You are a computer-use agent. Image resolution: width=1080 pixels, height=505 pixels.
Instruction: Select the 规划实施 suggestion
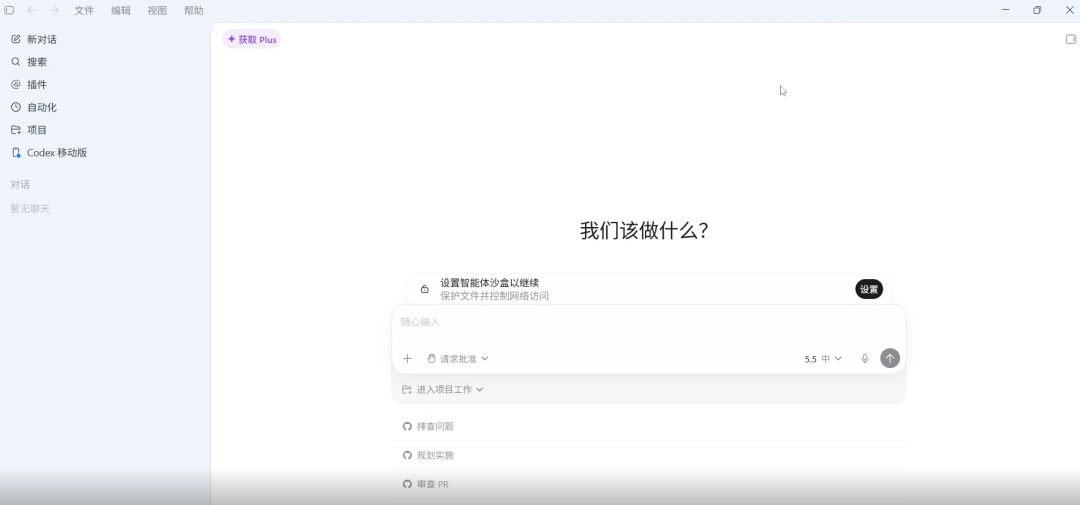point(648,455)
